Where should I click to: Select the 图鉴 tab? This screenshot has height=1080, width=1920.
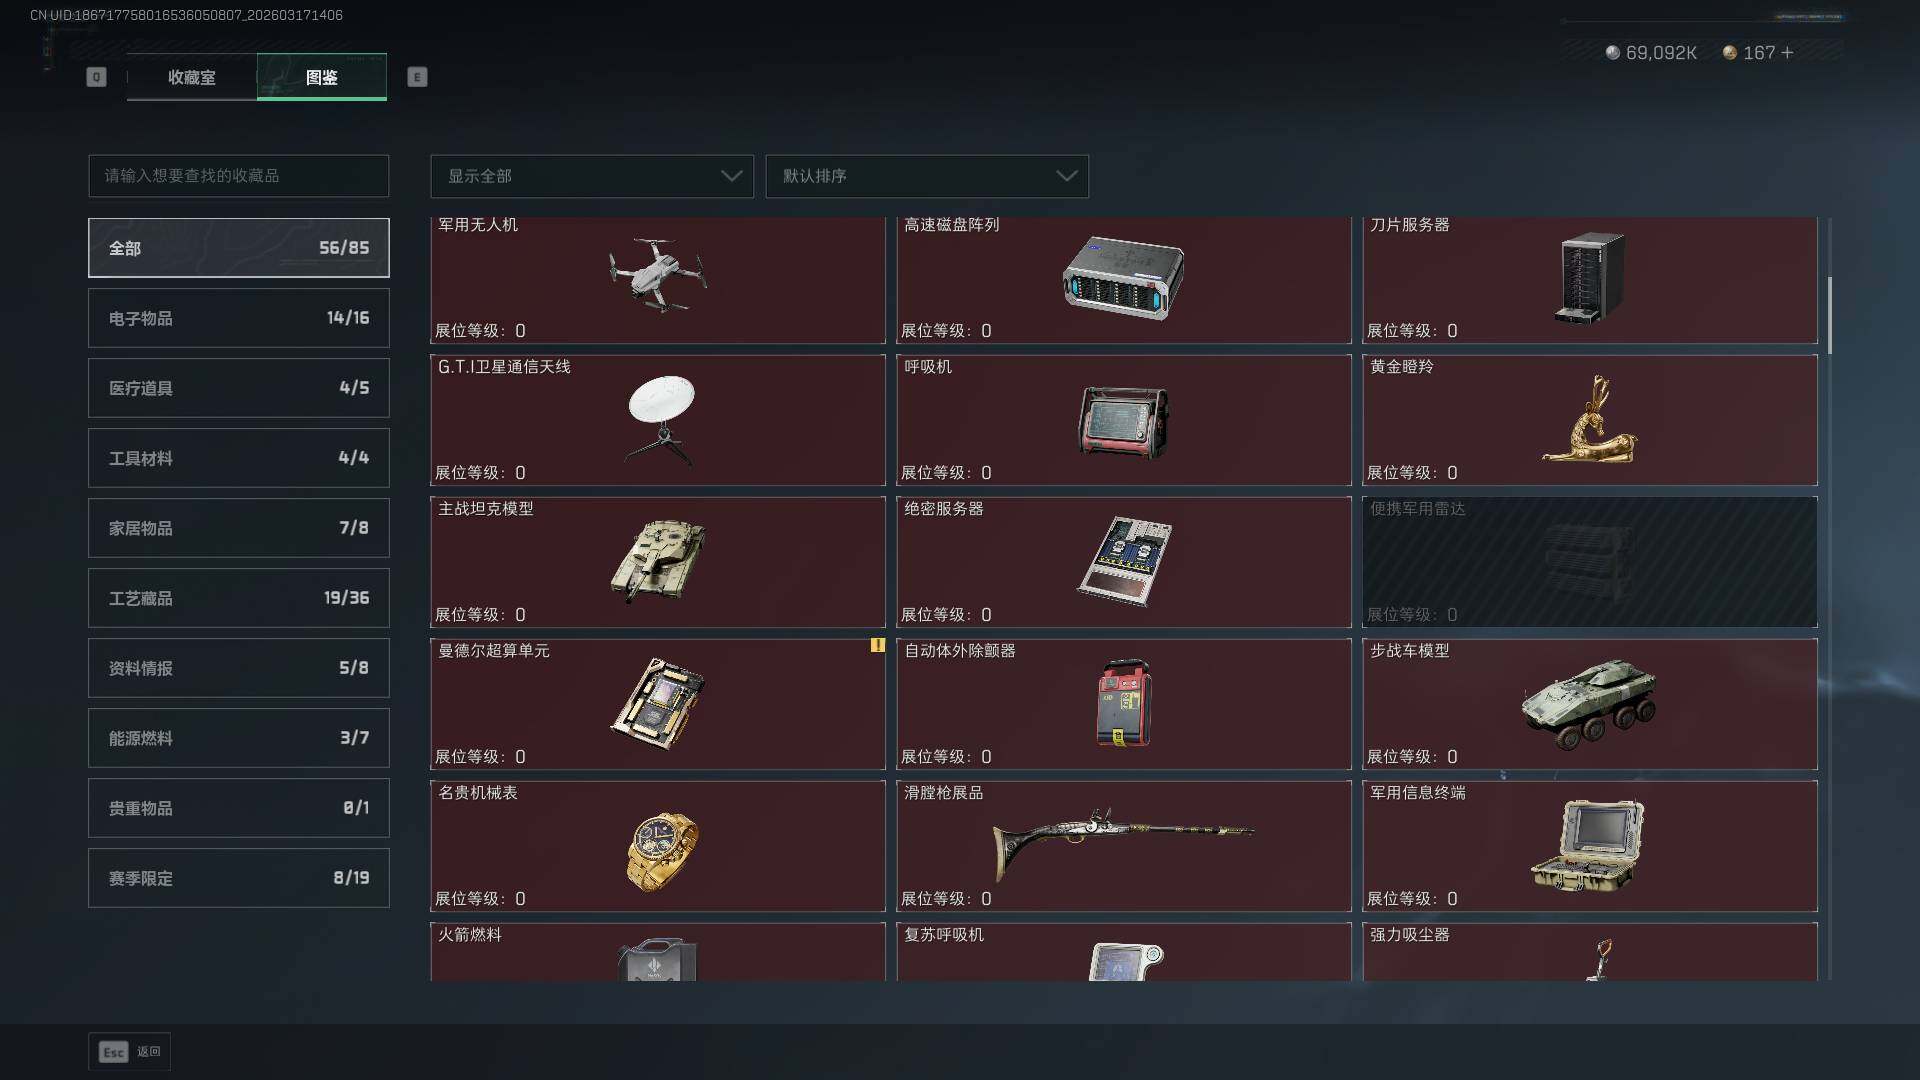click(322, 77)
